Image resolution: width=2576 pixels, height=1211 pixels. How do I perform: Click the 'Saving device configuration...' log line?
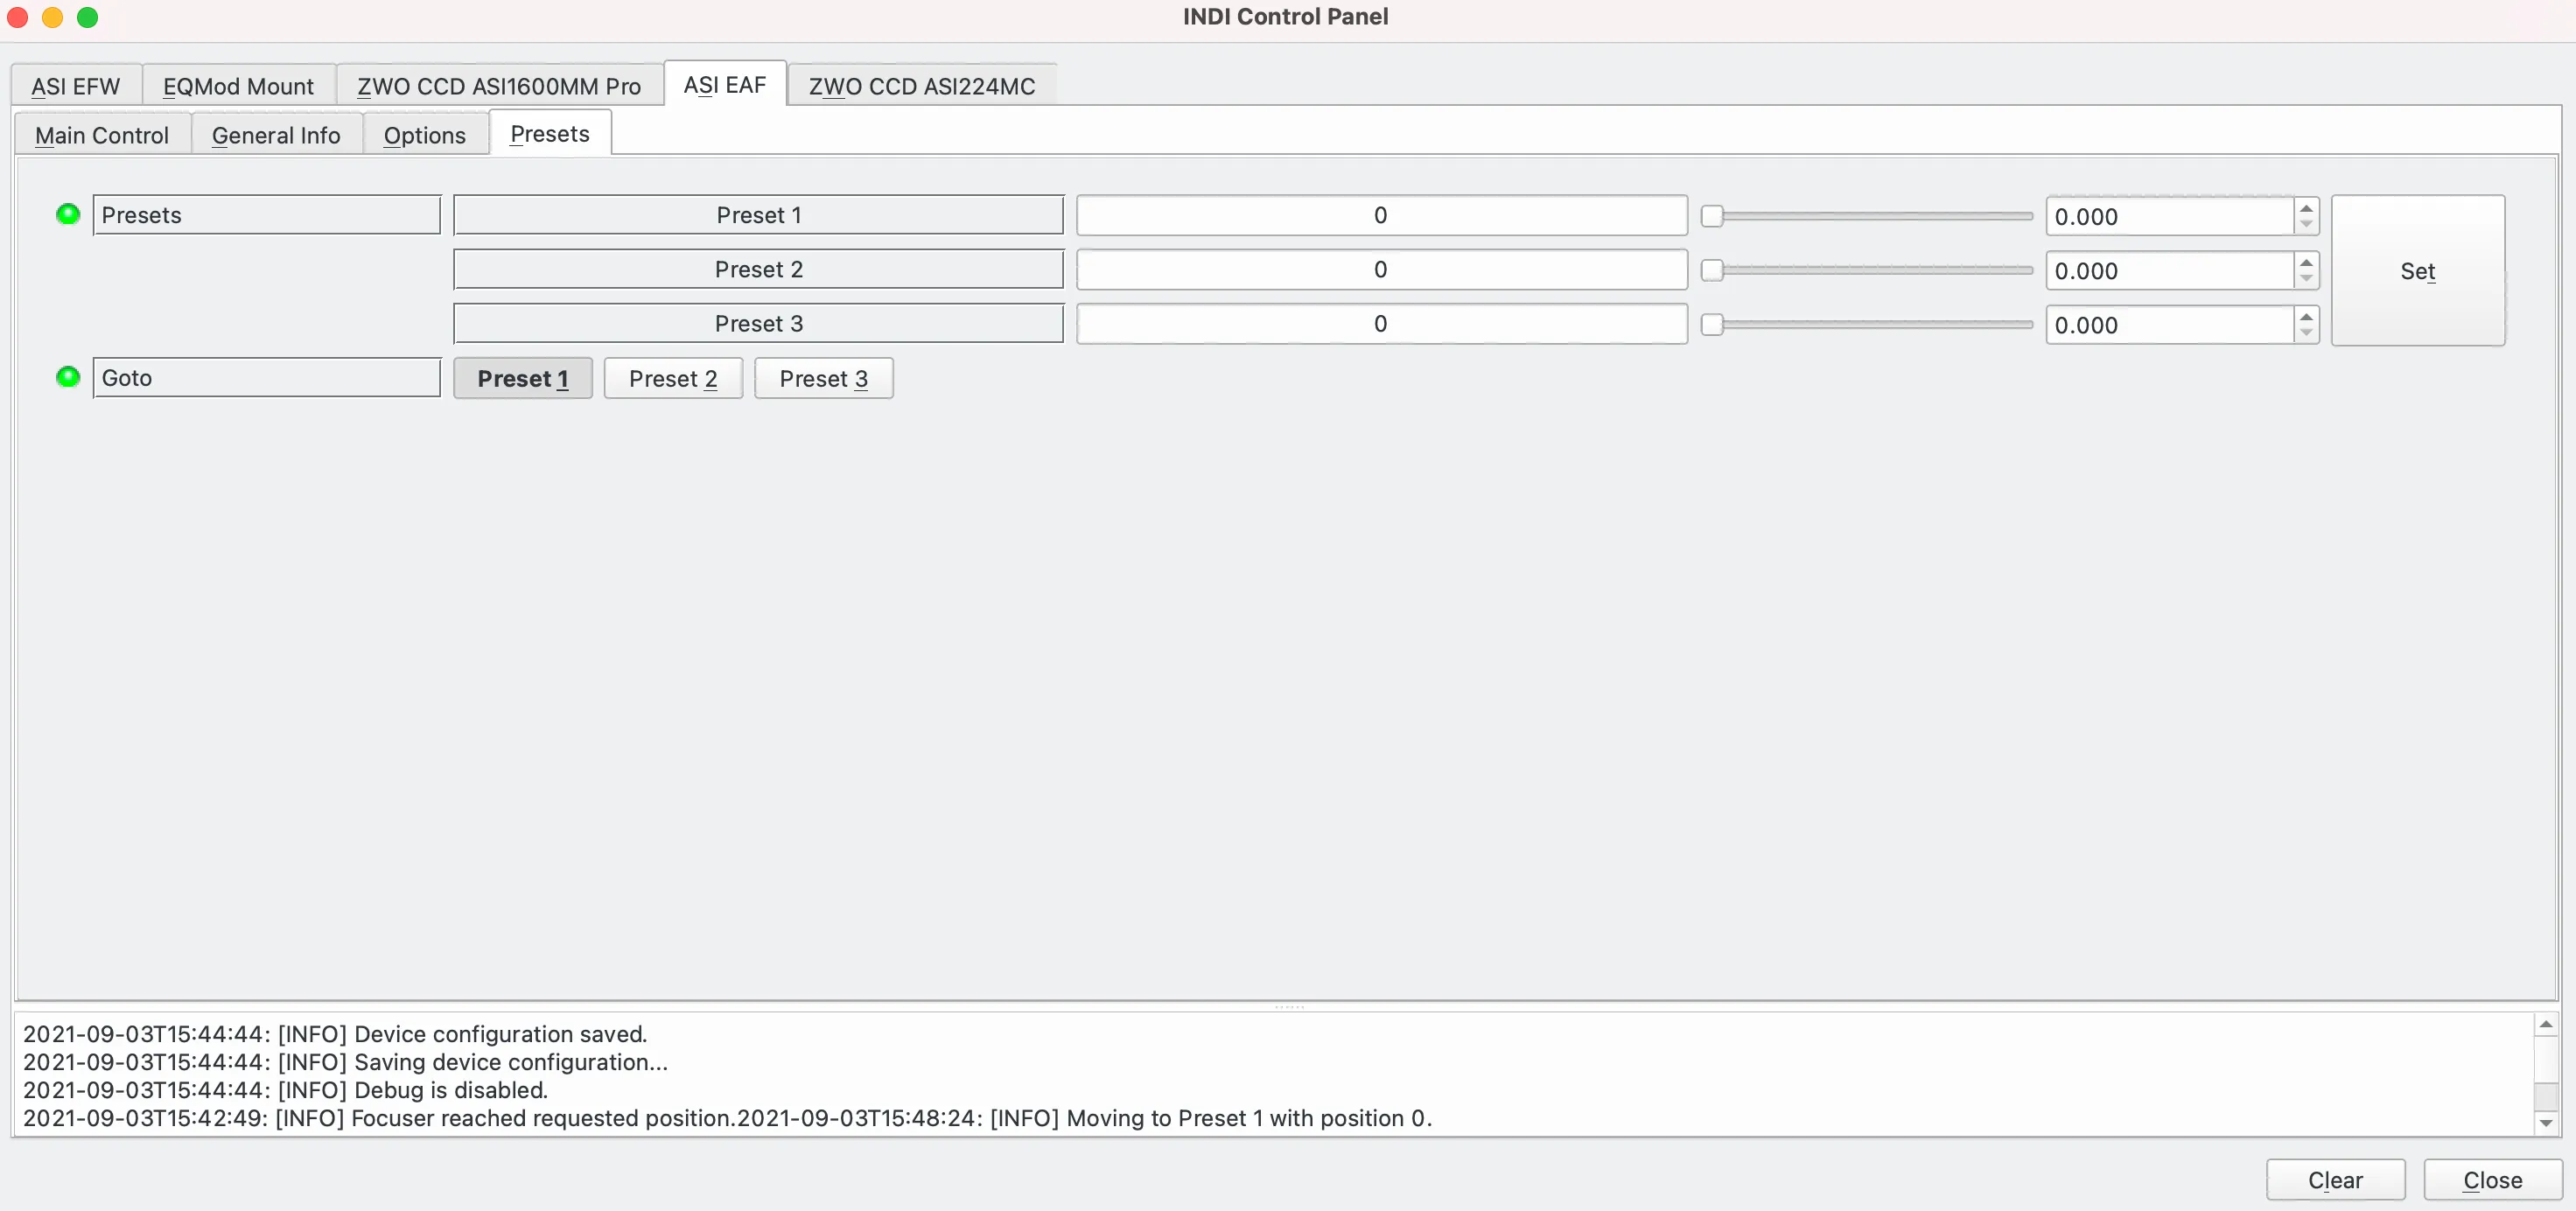pos(345,1062)
